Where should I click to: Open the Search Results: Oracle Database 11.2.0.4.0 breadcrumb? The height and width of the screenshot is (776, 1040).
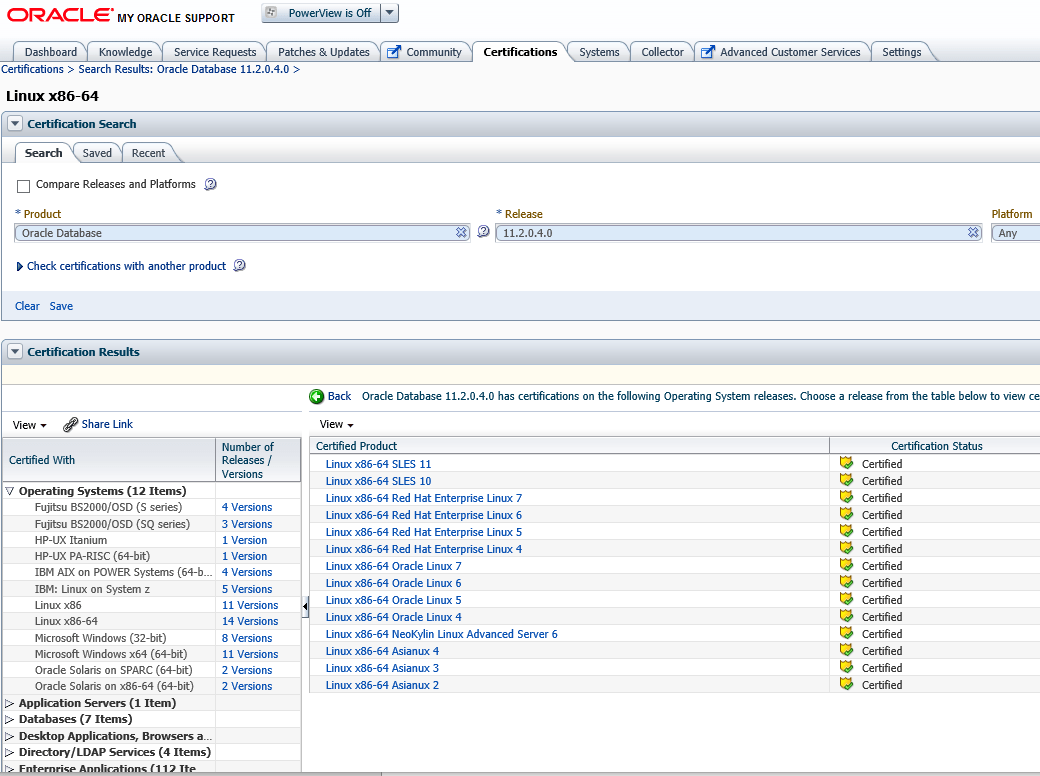click(x=184, y=69)
